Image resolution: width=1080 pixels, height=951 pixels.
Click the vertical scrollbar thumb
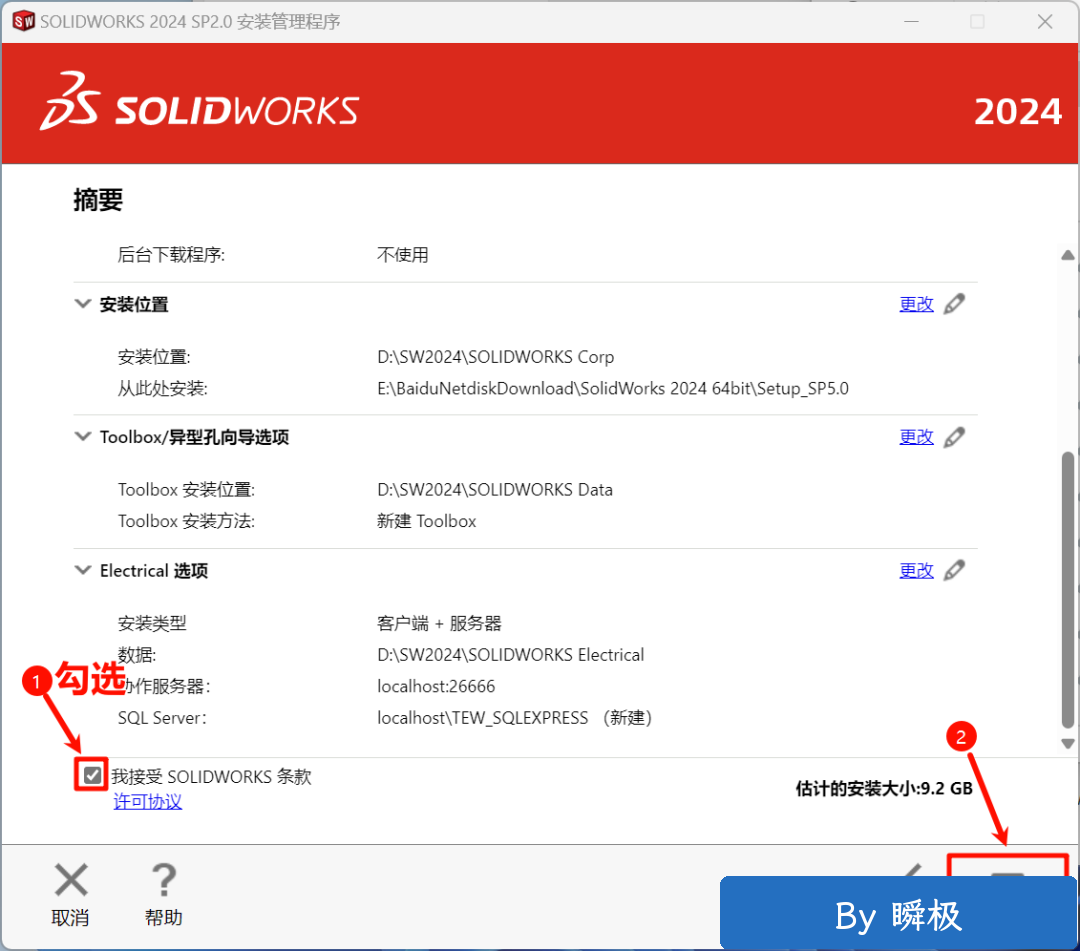coord(1067,590)
